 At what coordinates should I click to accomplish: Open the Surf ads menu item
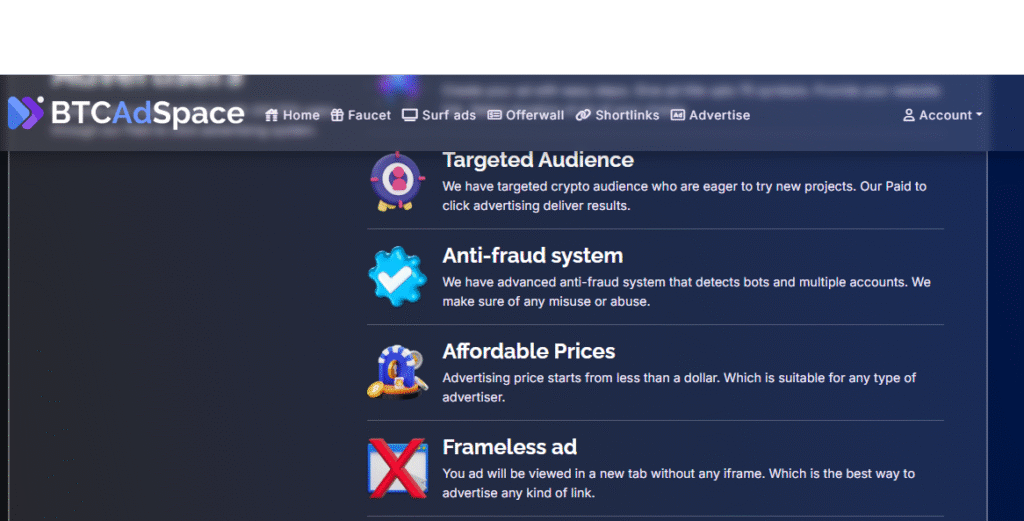[449, 115]
